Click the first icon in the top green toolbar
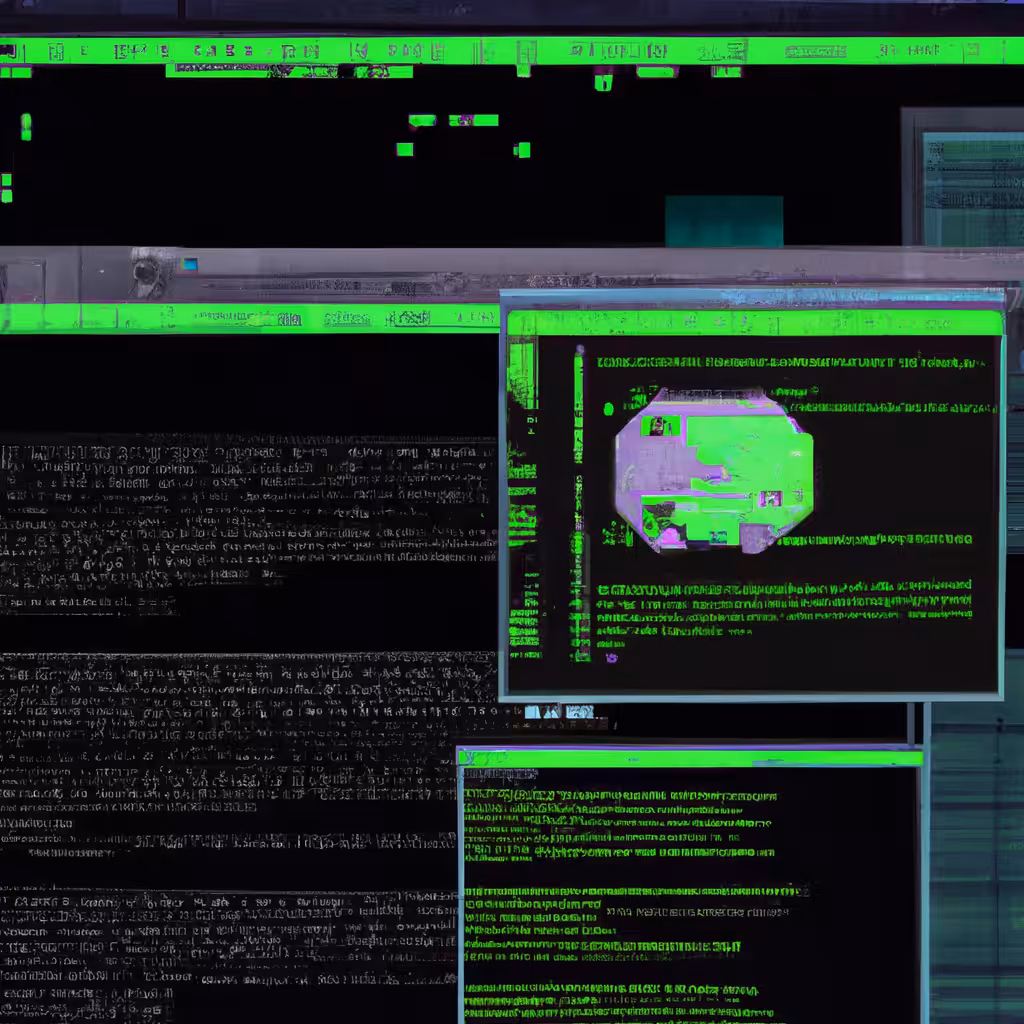This screenshot has width=1024, height=1024. [12, 51]
